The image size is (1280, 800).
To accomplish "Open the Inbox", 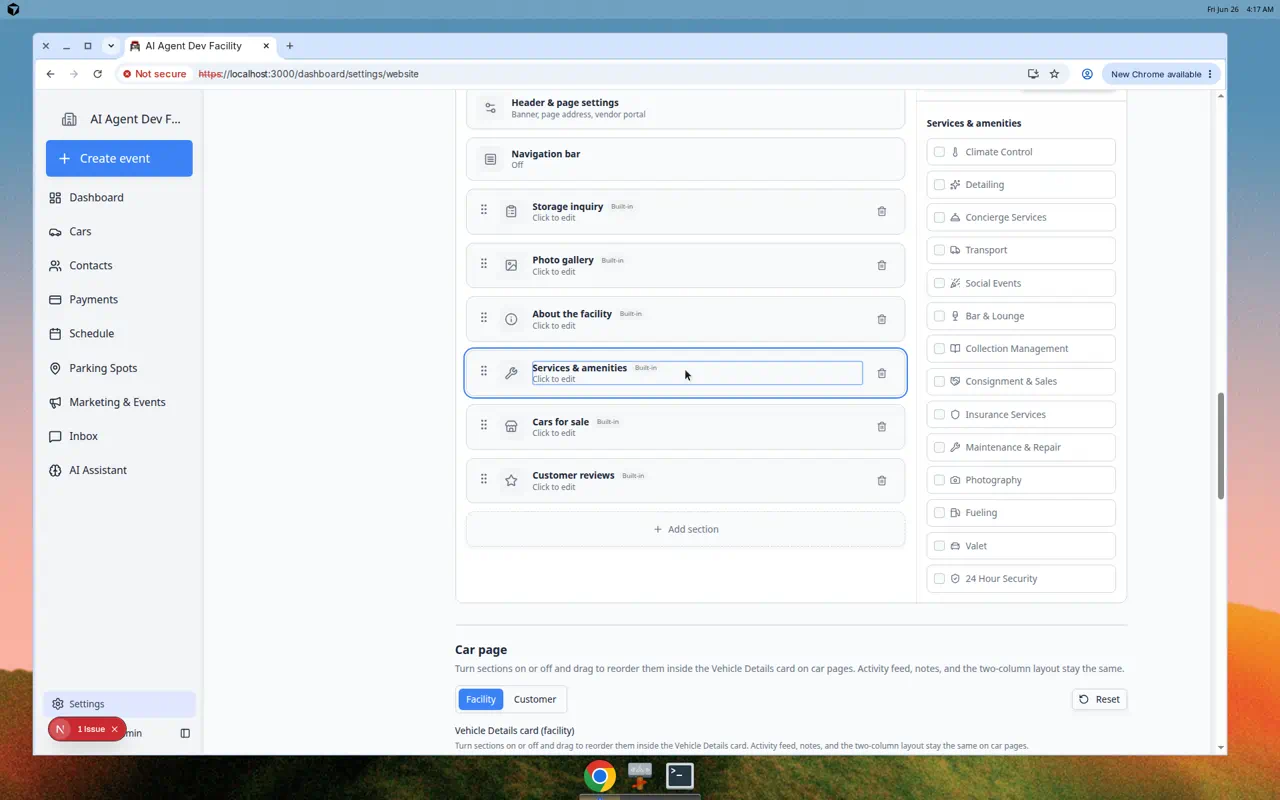I will pyautogui.click(x=119, y=436).
